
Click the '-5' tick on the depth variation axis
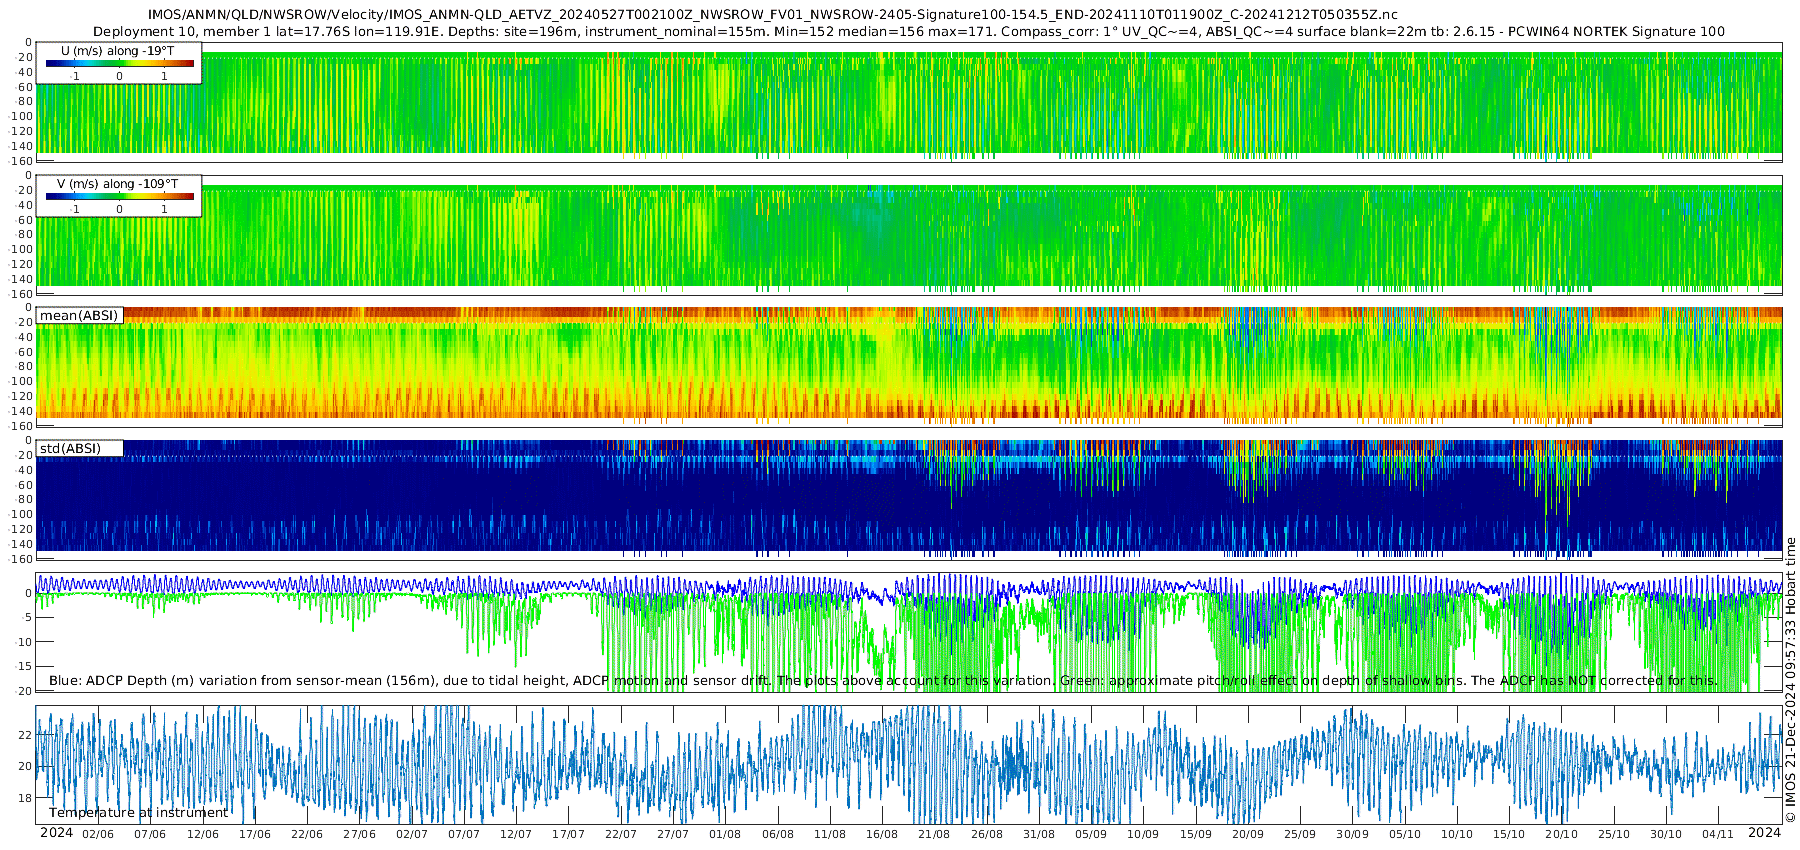[26, 617]
